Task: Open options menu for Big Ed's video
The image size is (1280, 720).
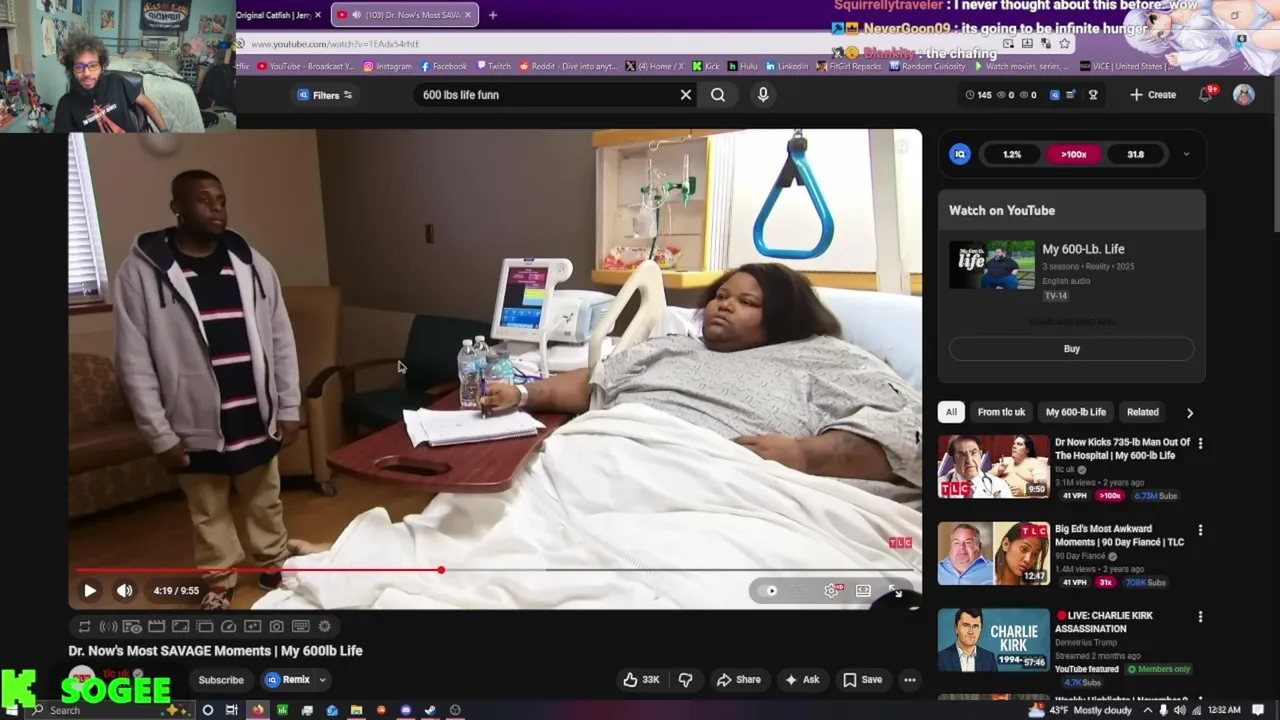Action: (x=1200, y=531)
